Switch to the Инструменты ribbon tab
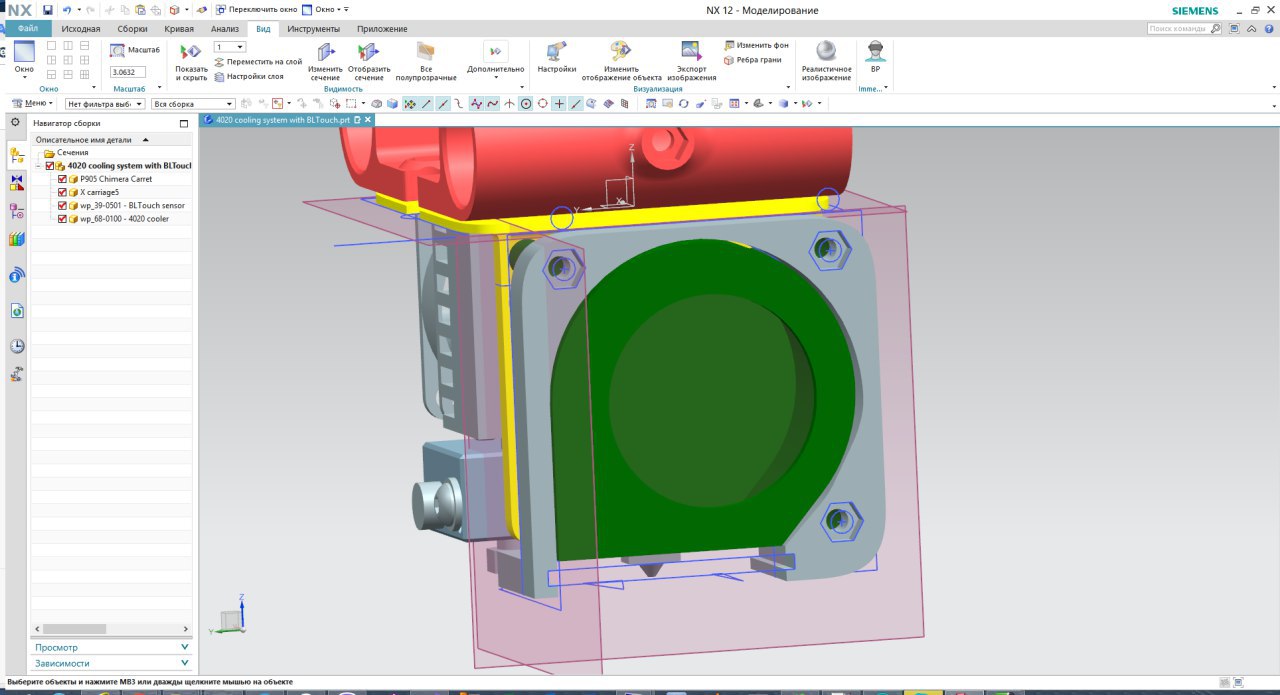1280x695 pixels. click(314, 29)
